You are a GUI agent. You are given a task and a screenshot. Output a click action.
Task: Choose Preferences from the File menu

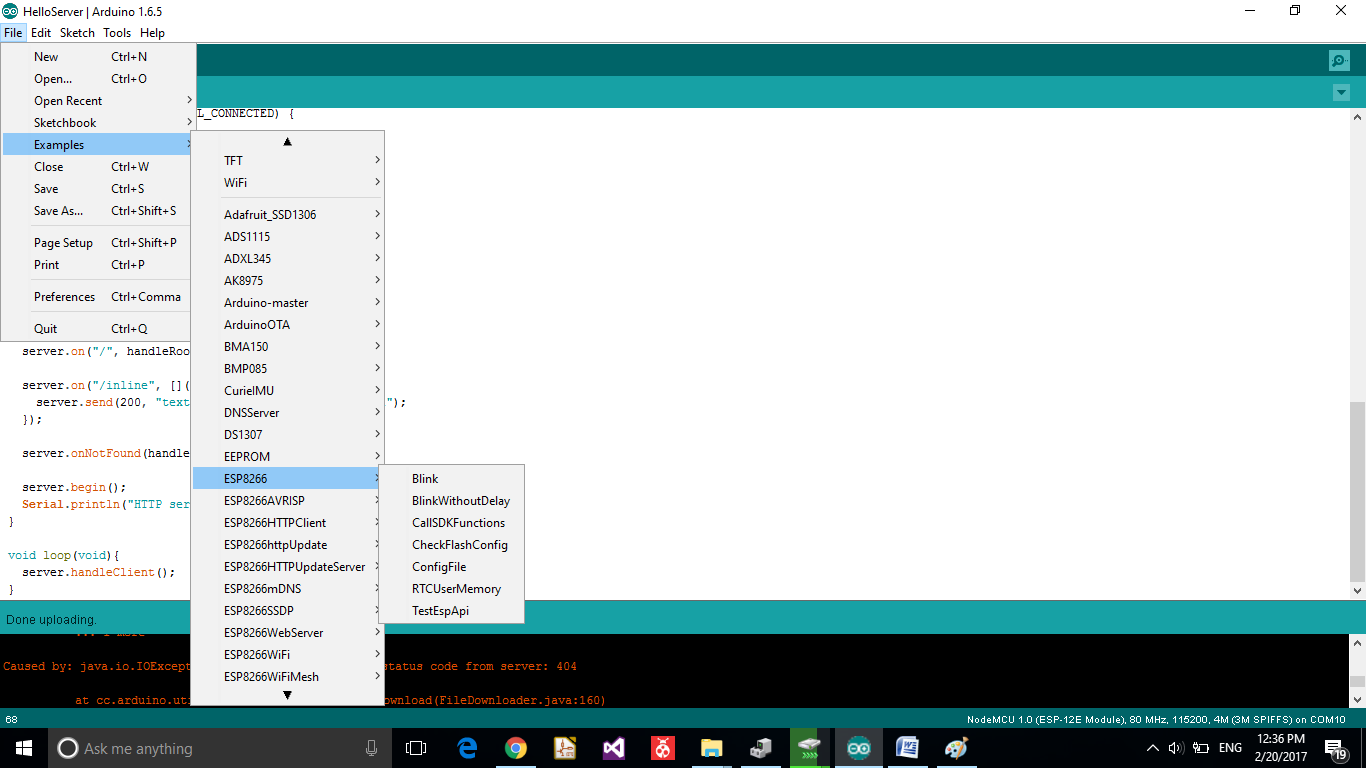point(65,297)
